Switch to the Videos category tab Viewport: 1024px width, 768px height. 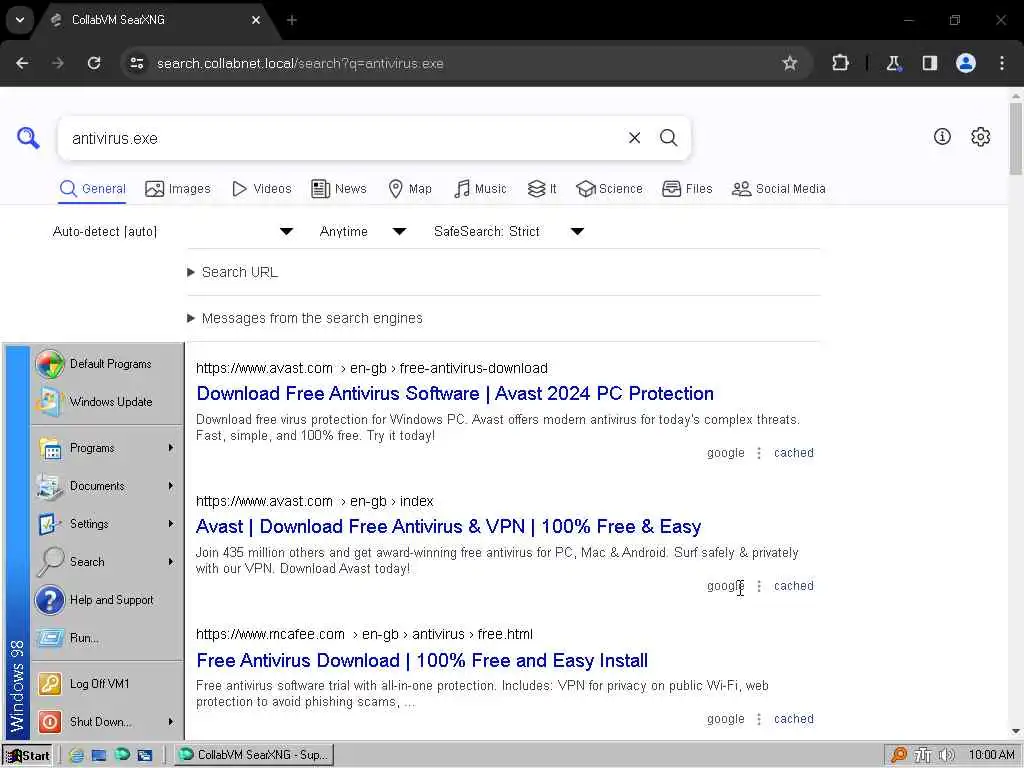point(262,189)
